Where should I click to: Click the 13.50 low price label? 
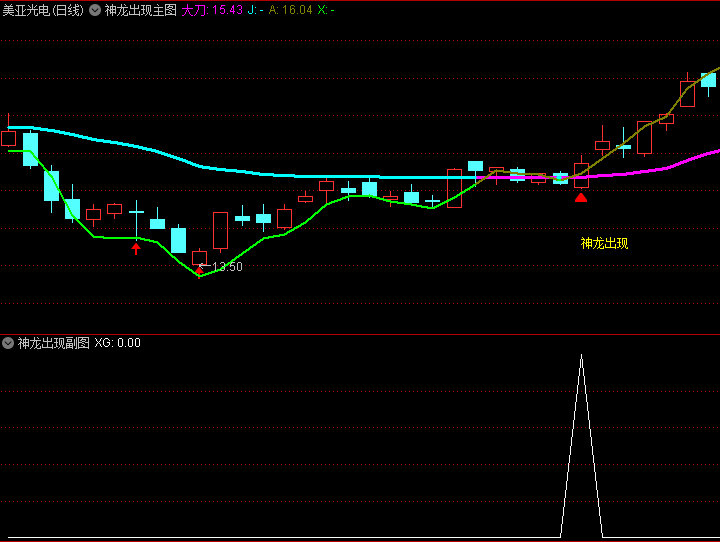pyautogui.click(x=227, y=266)
